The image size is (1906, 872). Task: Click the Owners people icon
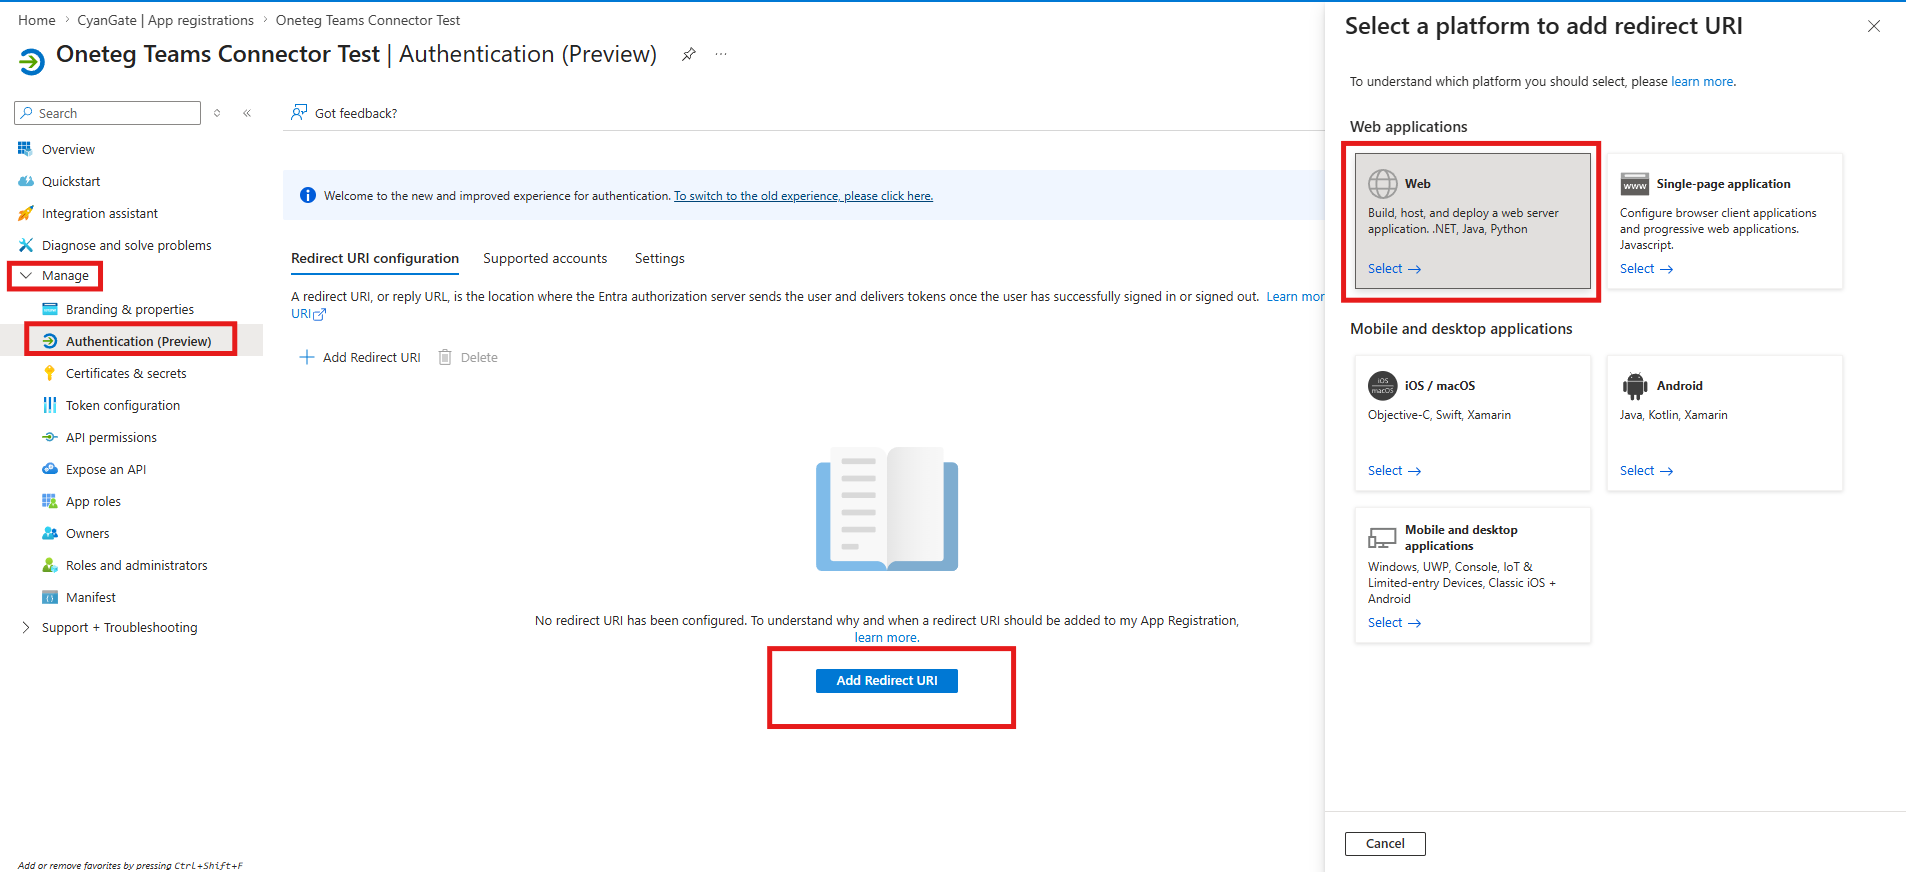pyautogui.click(x=50, y=533)
